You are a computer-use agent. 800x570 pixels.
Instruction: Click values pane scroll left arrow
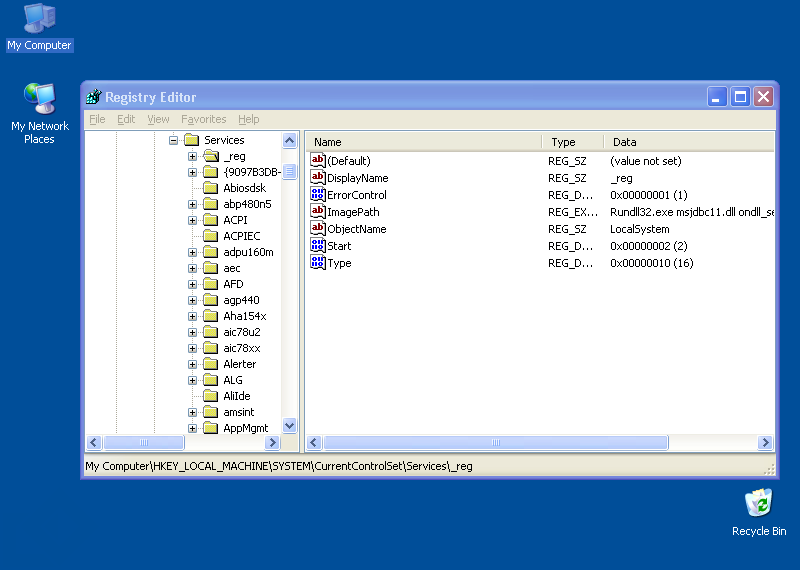314,442
